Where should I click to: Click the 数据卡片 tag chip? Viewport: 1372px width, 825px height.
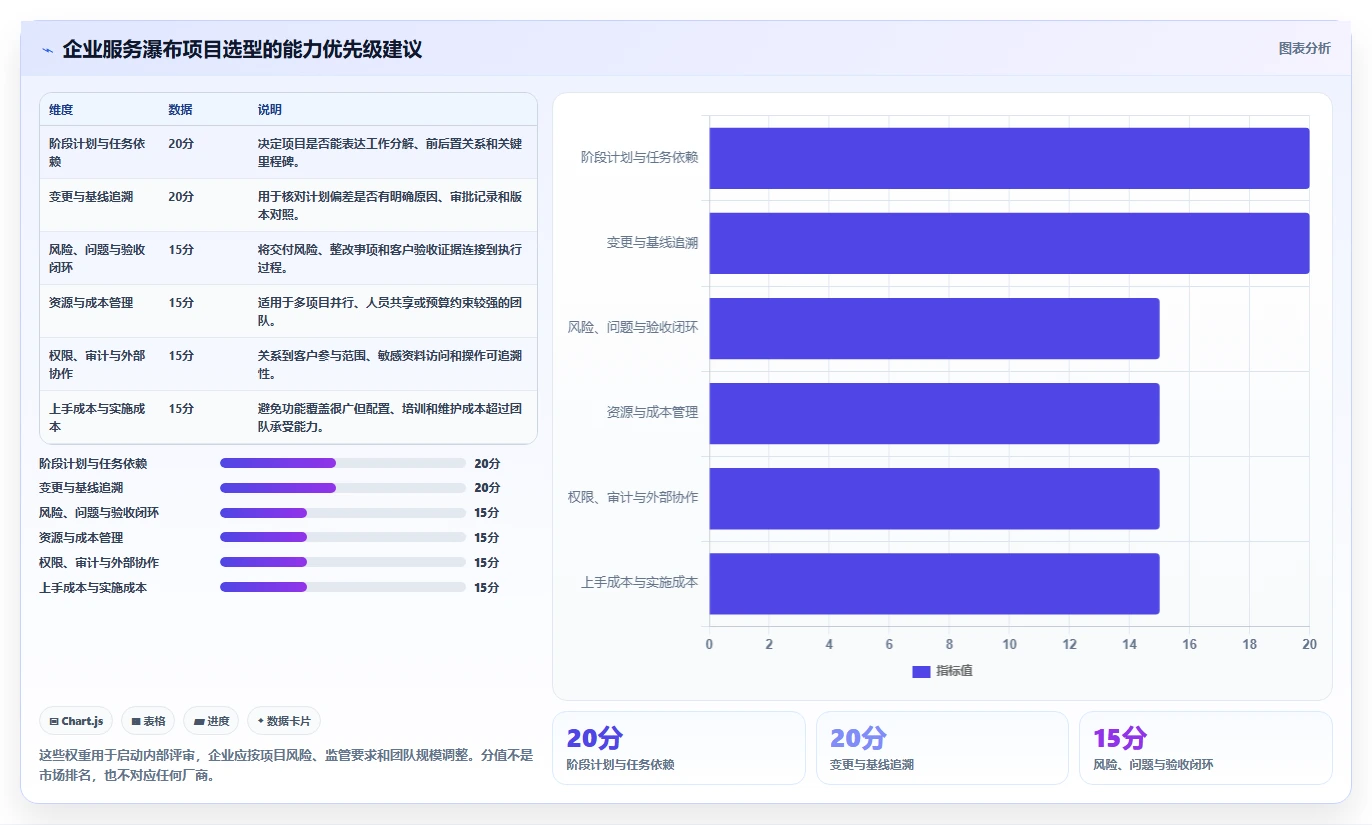pyautogui.click(x=284, y=721)
